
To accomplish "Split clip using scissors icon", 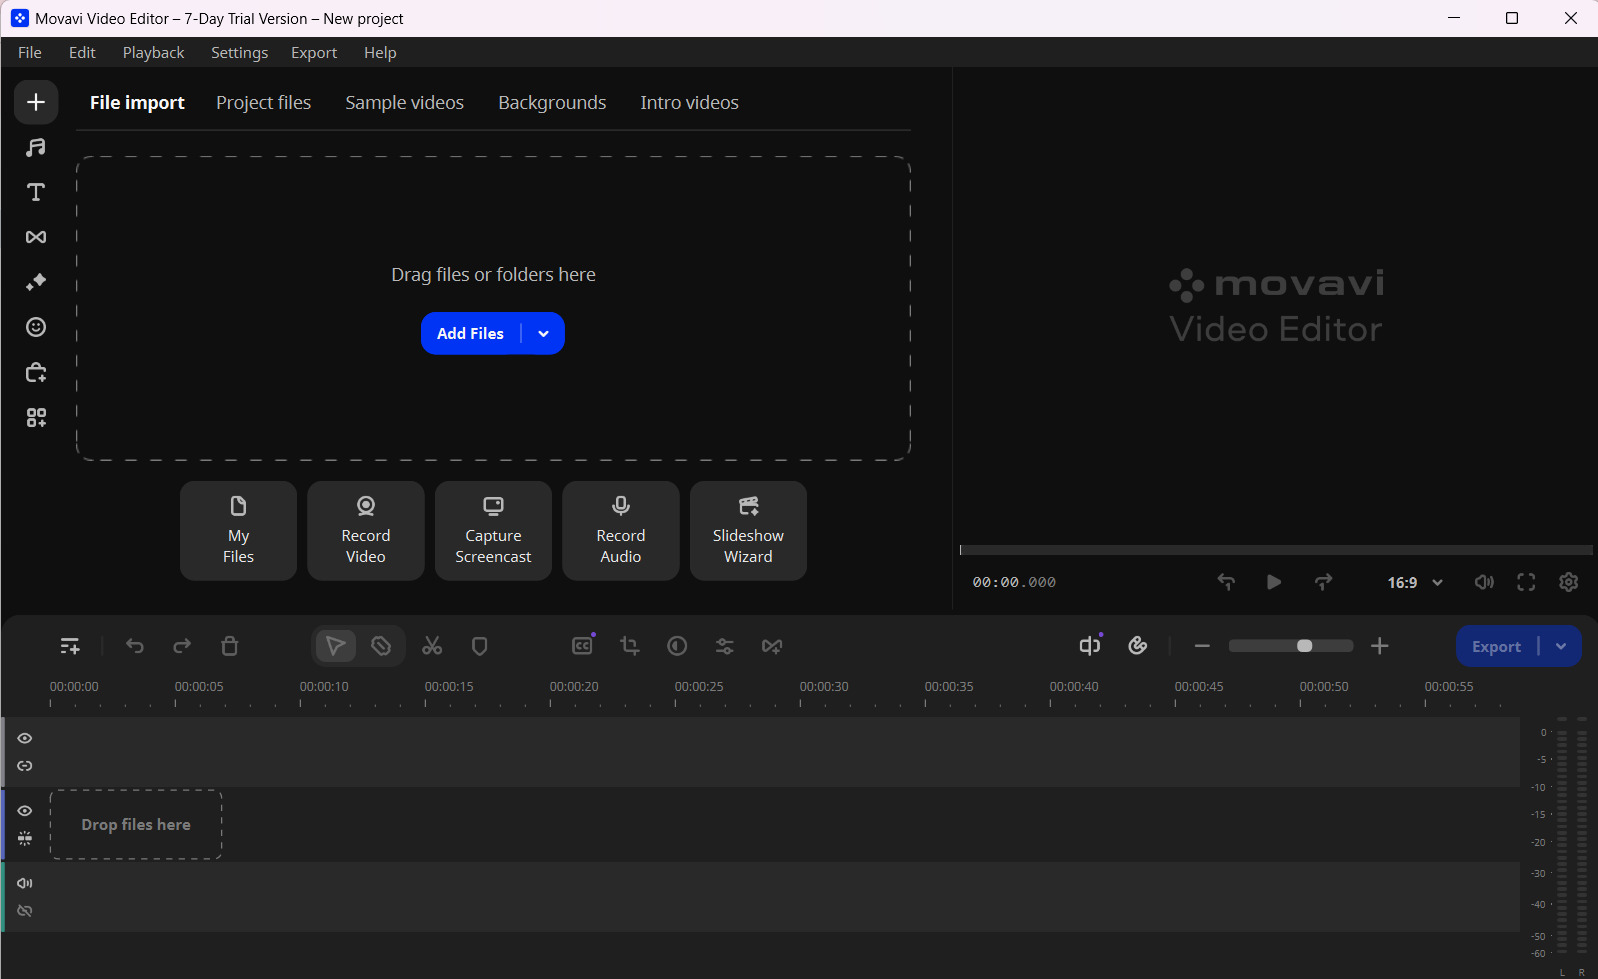I will [x=432, y=646].
